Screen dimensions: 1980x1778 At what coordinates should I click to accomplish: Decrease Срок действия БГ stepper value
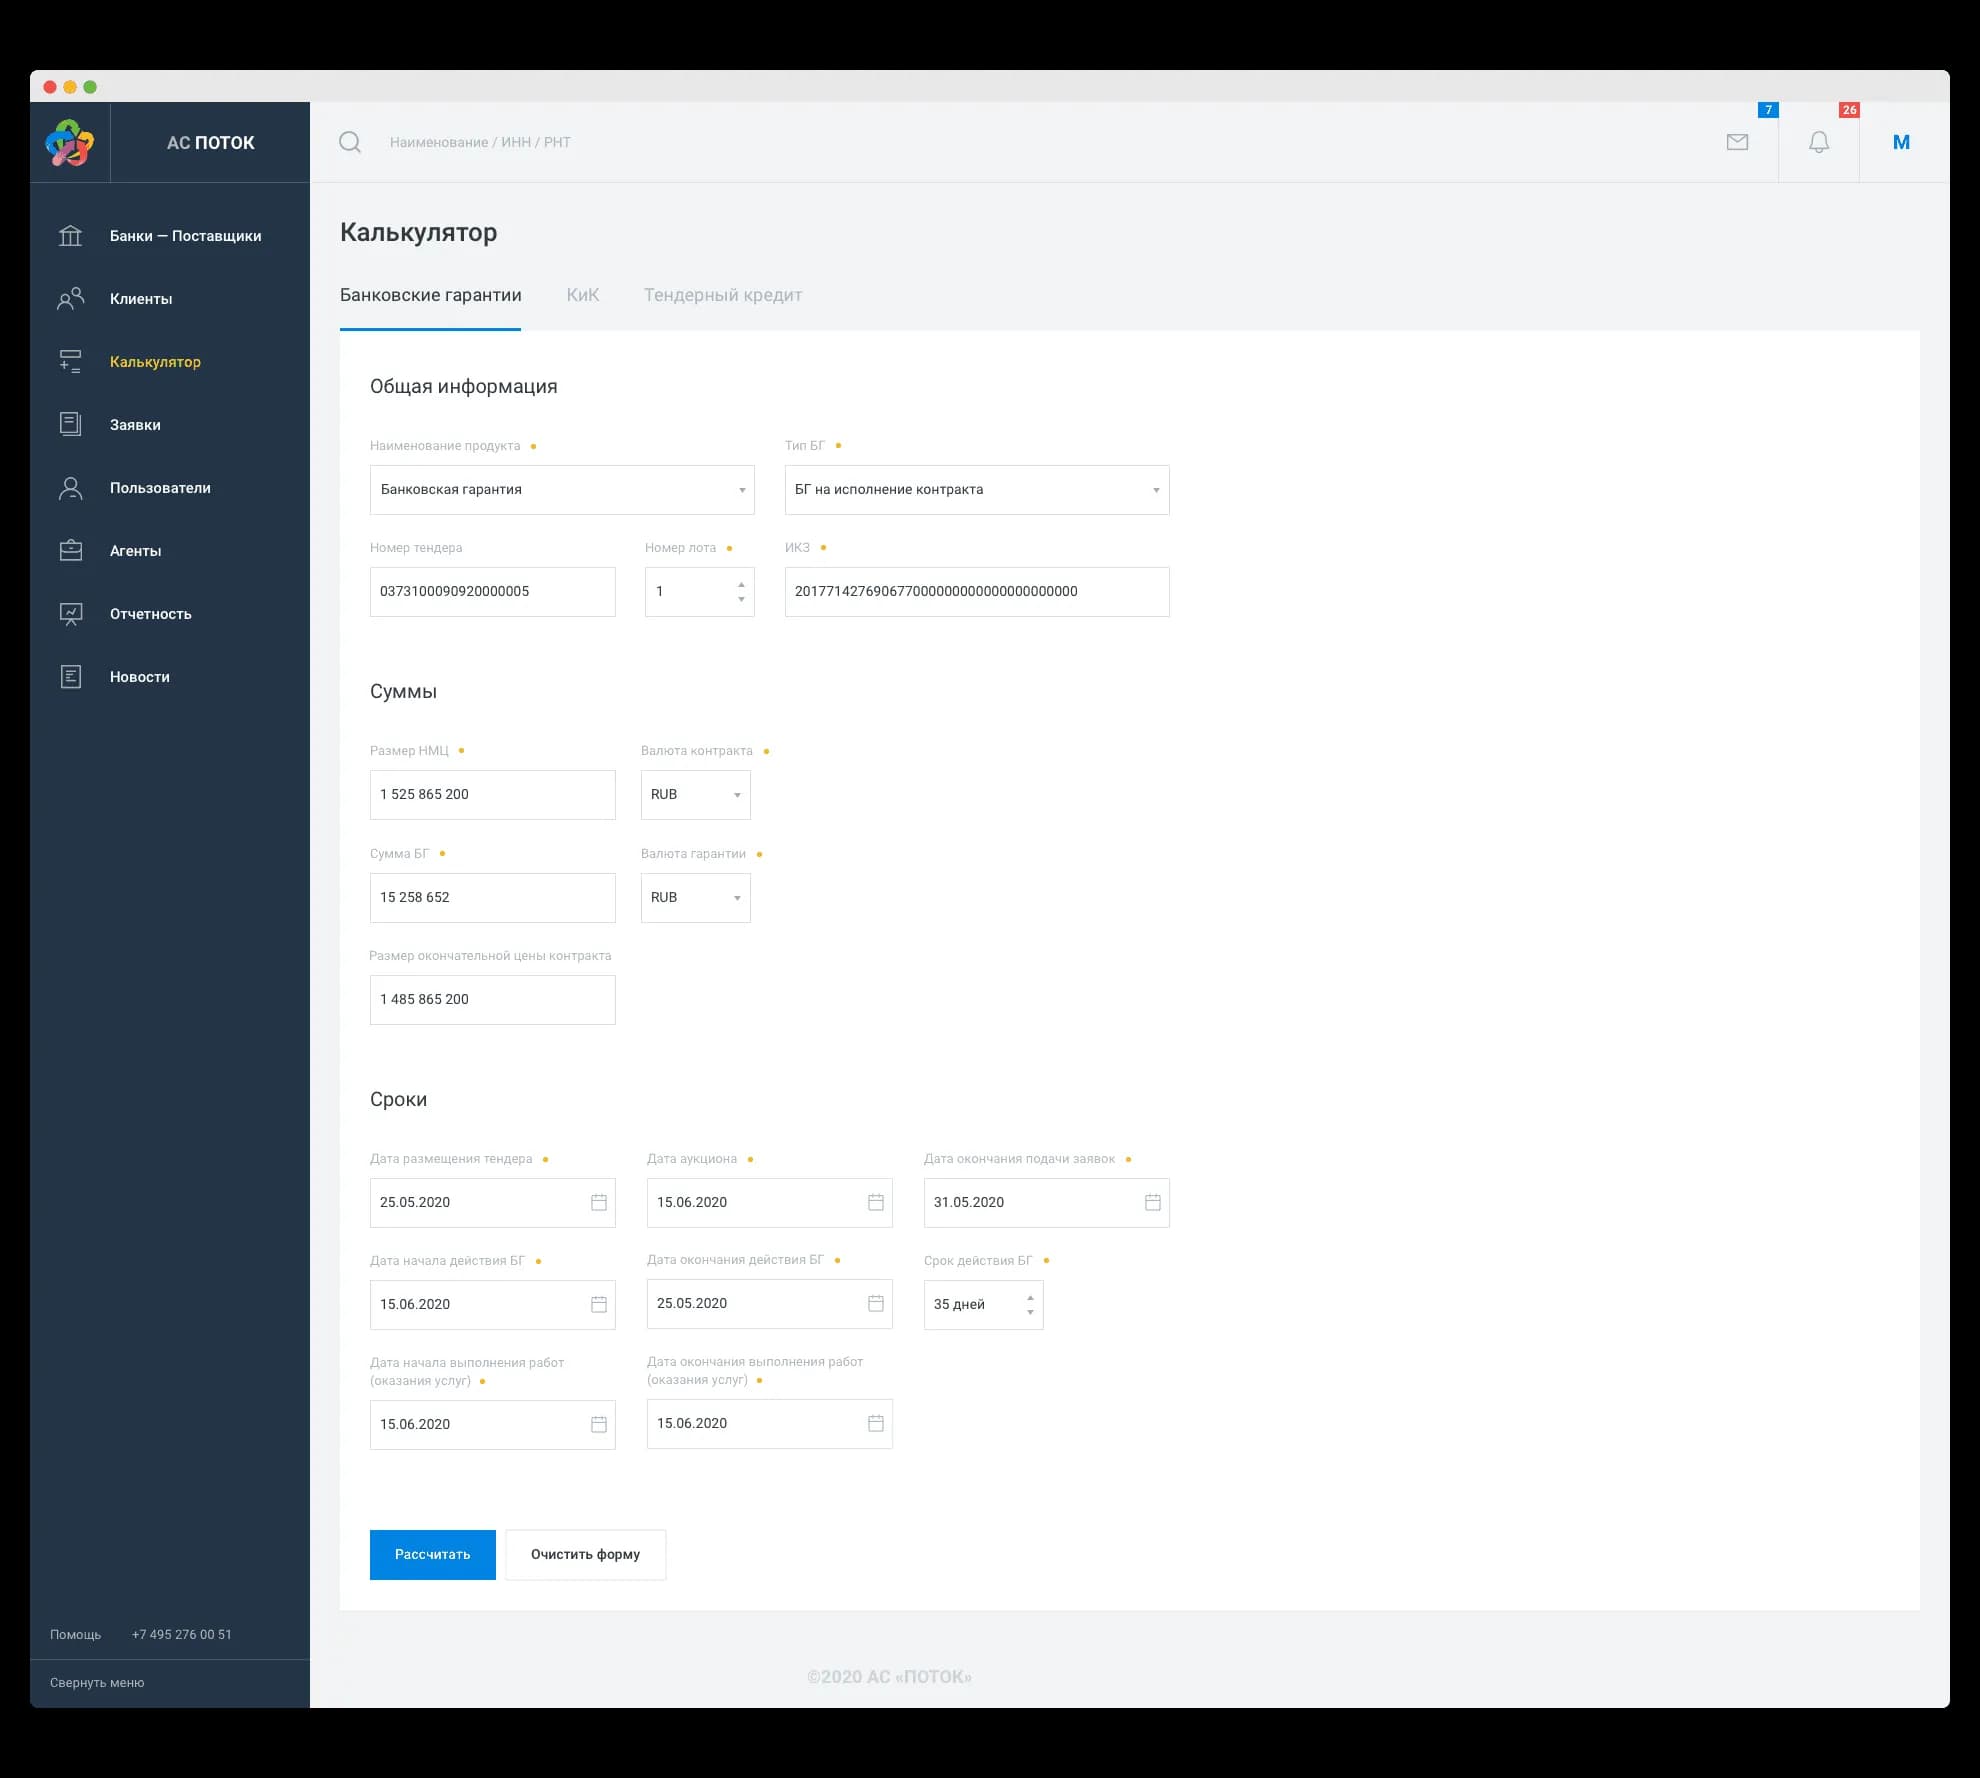coord(1030,1312)
